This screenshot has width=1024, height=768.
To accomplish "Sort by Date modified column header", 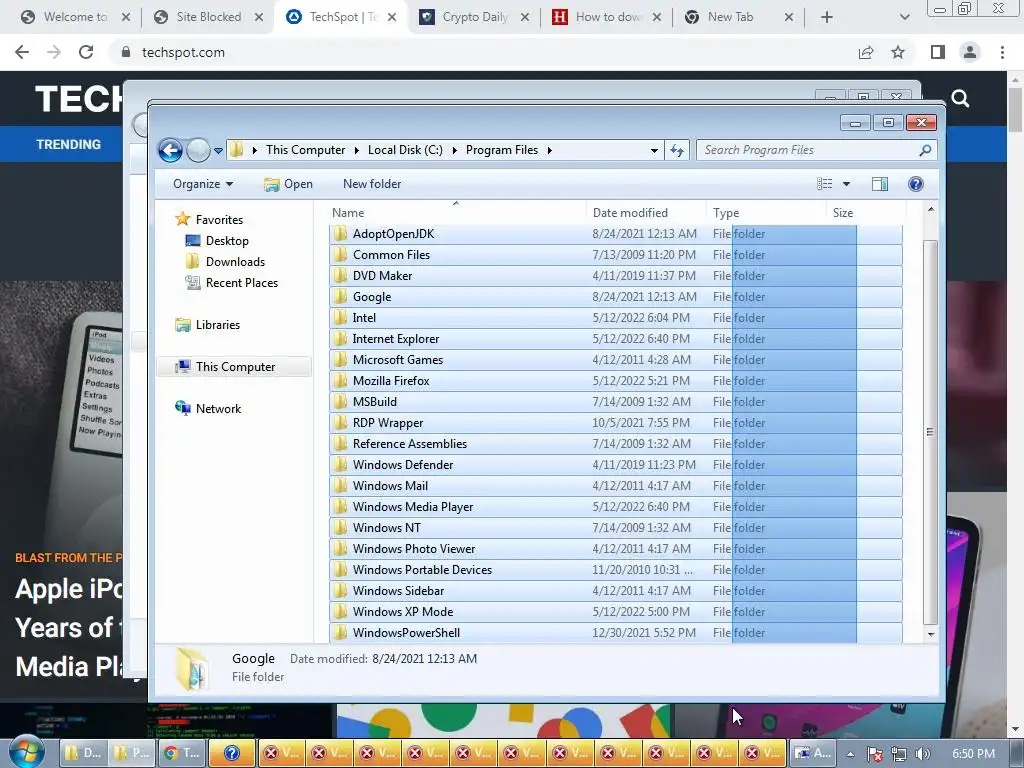I will click(646, 213).
